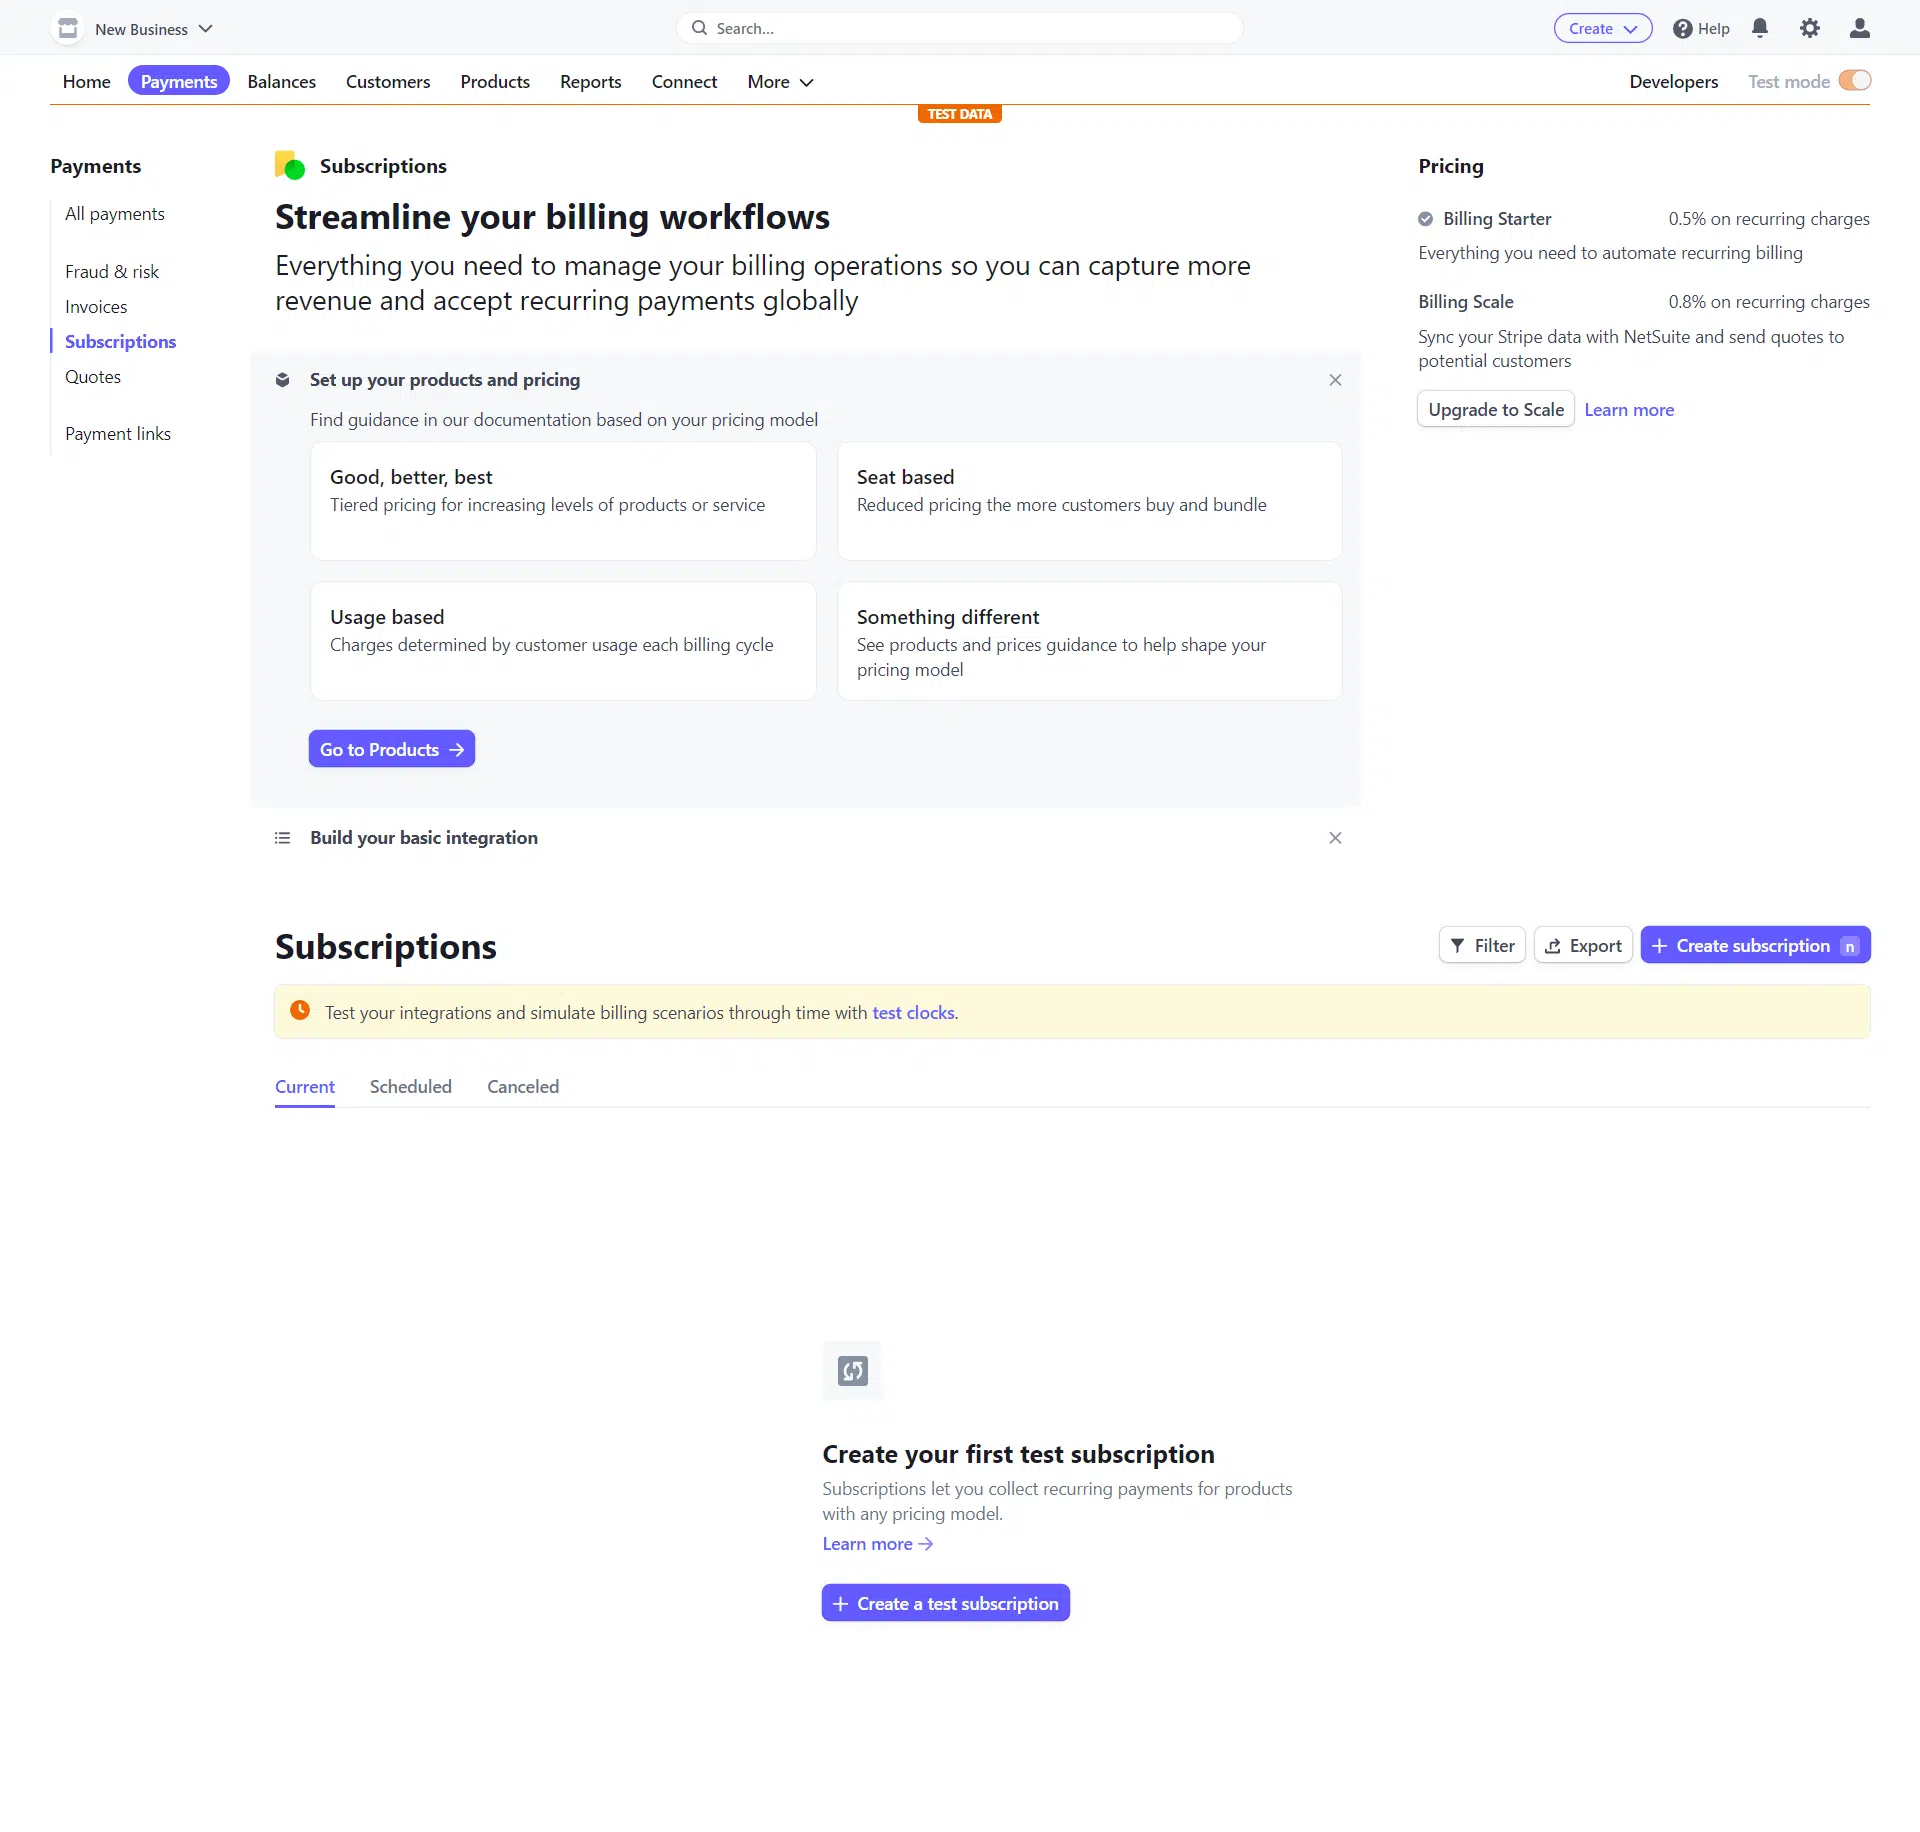Image resolution: width=1920 pixels, height=1832 pixels.
Task: Click the Help question mark icon
Action: tap(1682, 28)
